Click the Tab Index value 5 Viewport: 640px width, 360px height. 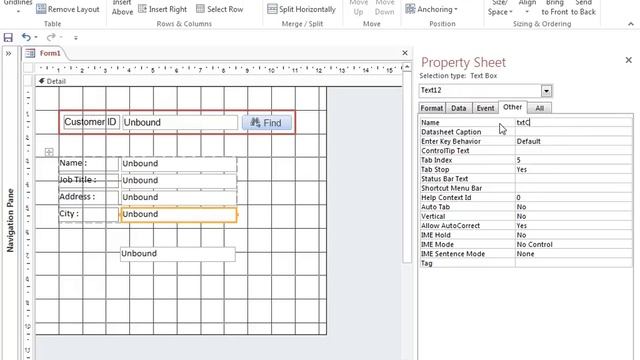point(573,160)
